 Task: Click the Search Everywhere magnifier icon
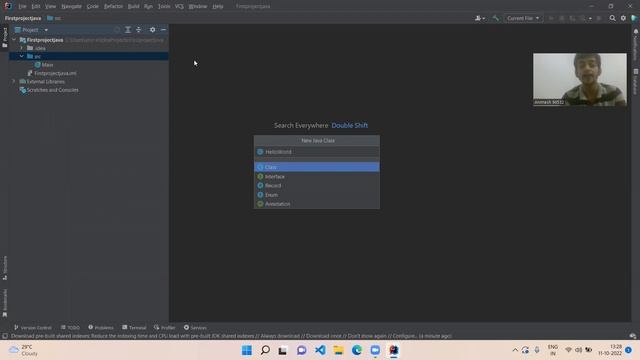pos(612,18)
